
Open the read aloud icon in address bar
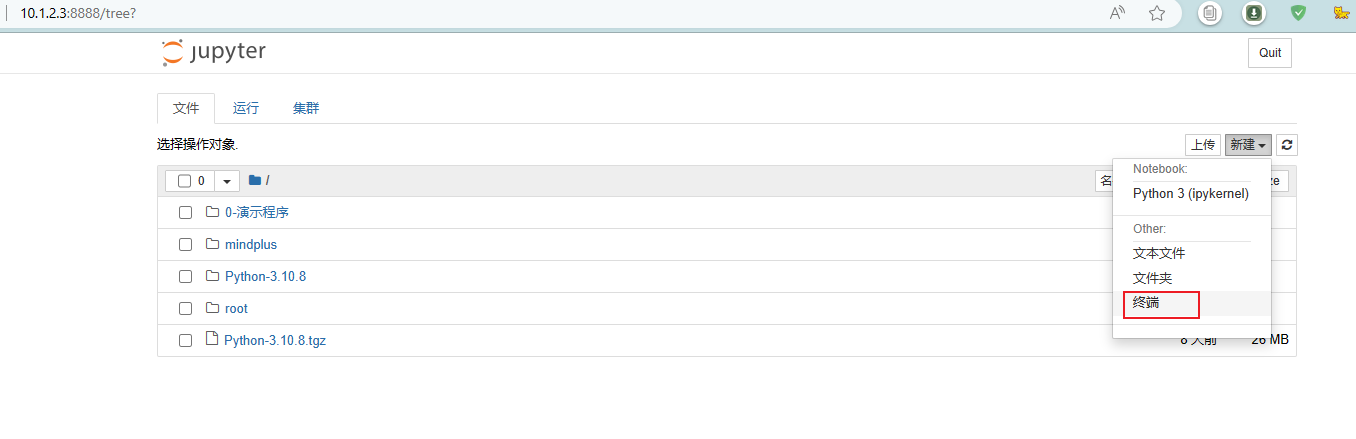coord(1118,13)
